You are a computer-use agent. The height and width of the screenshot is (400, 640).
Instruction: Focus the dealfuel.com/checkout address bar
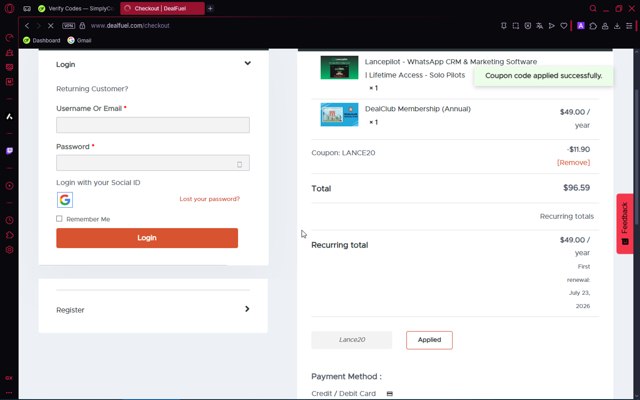[x=130, y=26]
